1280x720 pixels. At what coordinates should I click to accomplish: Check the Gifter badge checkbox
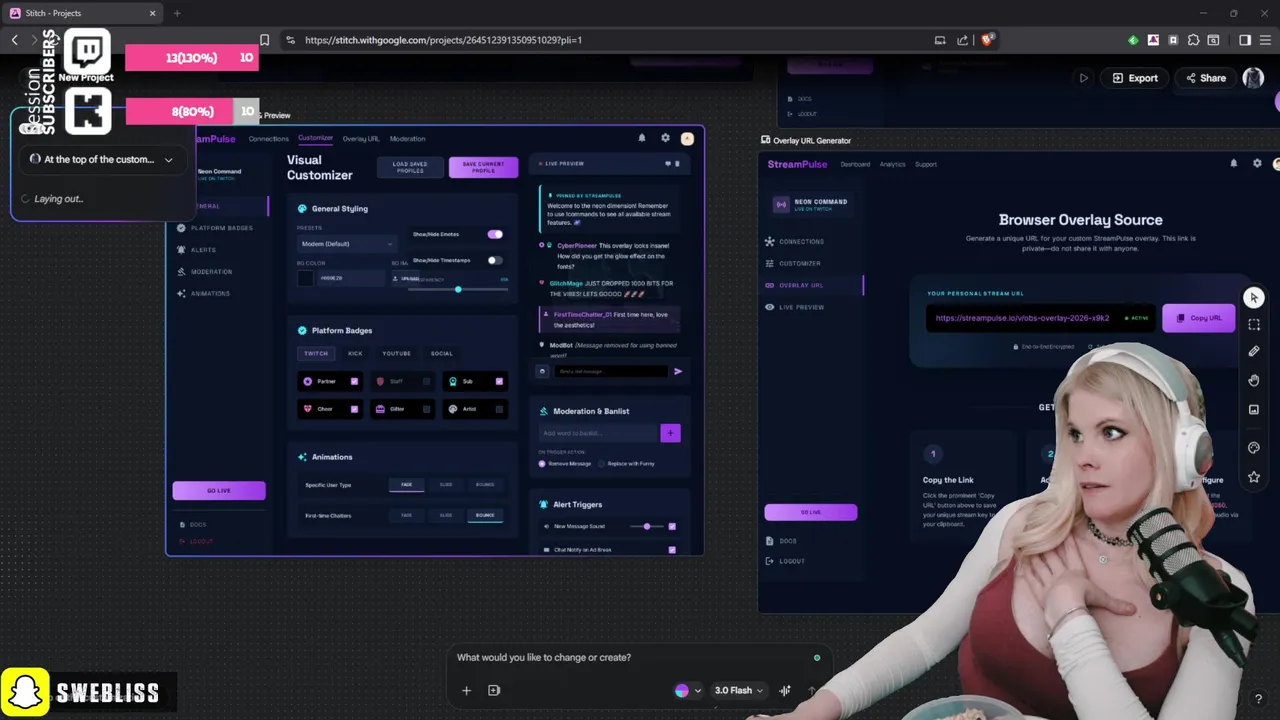tap(427, 409)
